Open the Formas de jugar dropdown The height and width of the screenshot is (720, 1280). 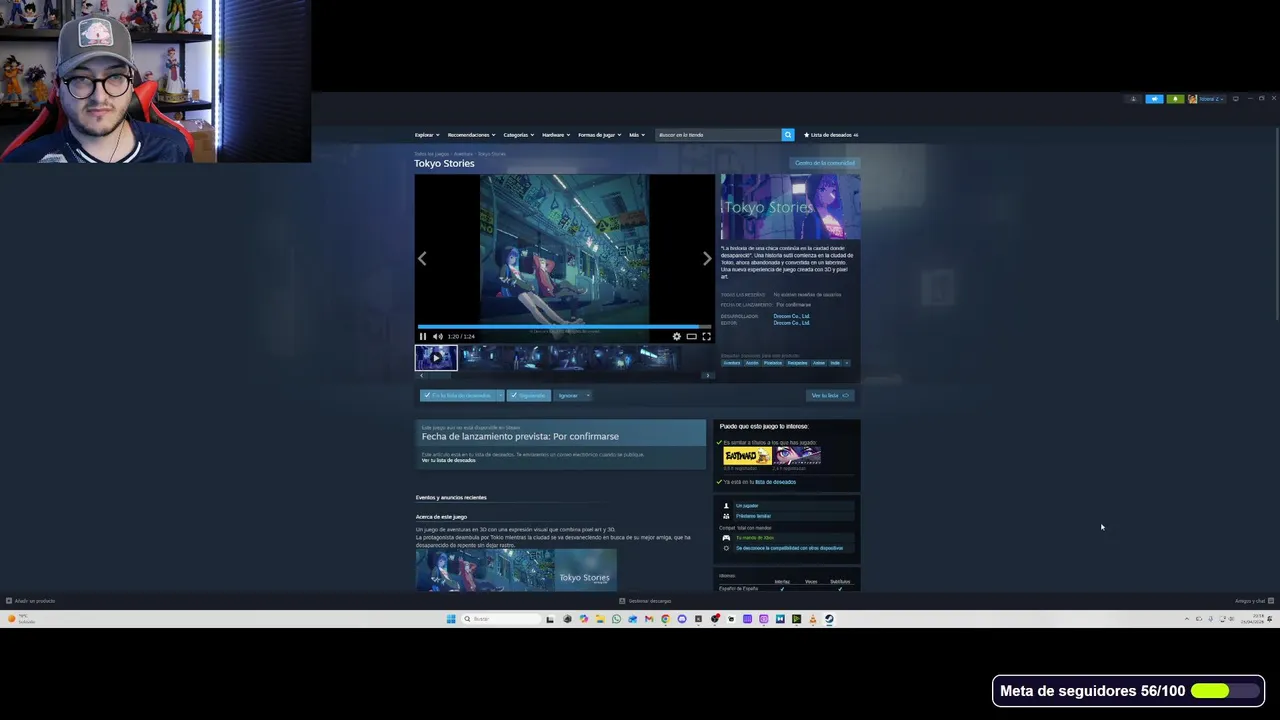click(599, 134)
